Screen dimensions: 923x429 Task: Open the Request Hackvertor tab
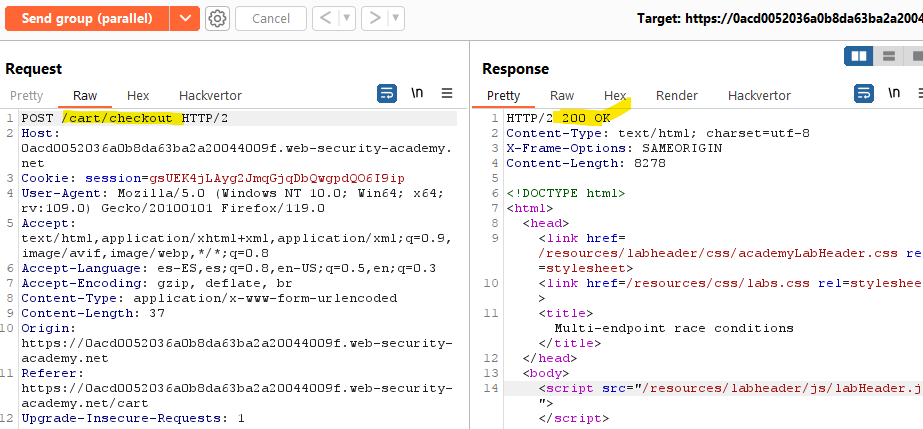[210, 95]
